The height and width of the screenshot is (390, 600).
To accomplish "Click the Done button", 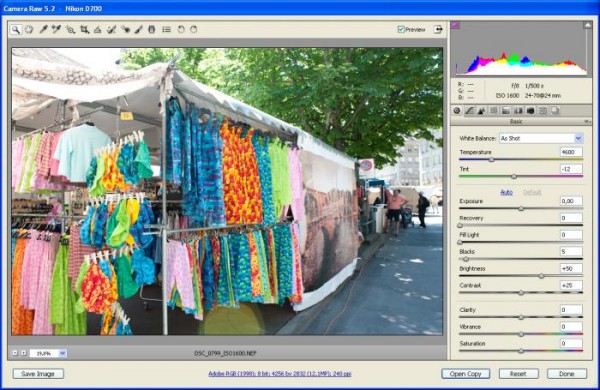I will [567, 374].
